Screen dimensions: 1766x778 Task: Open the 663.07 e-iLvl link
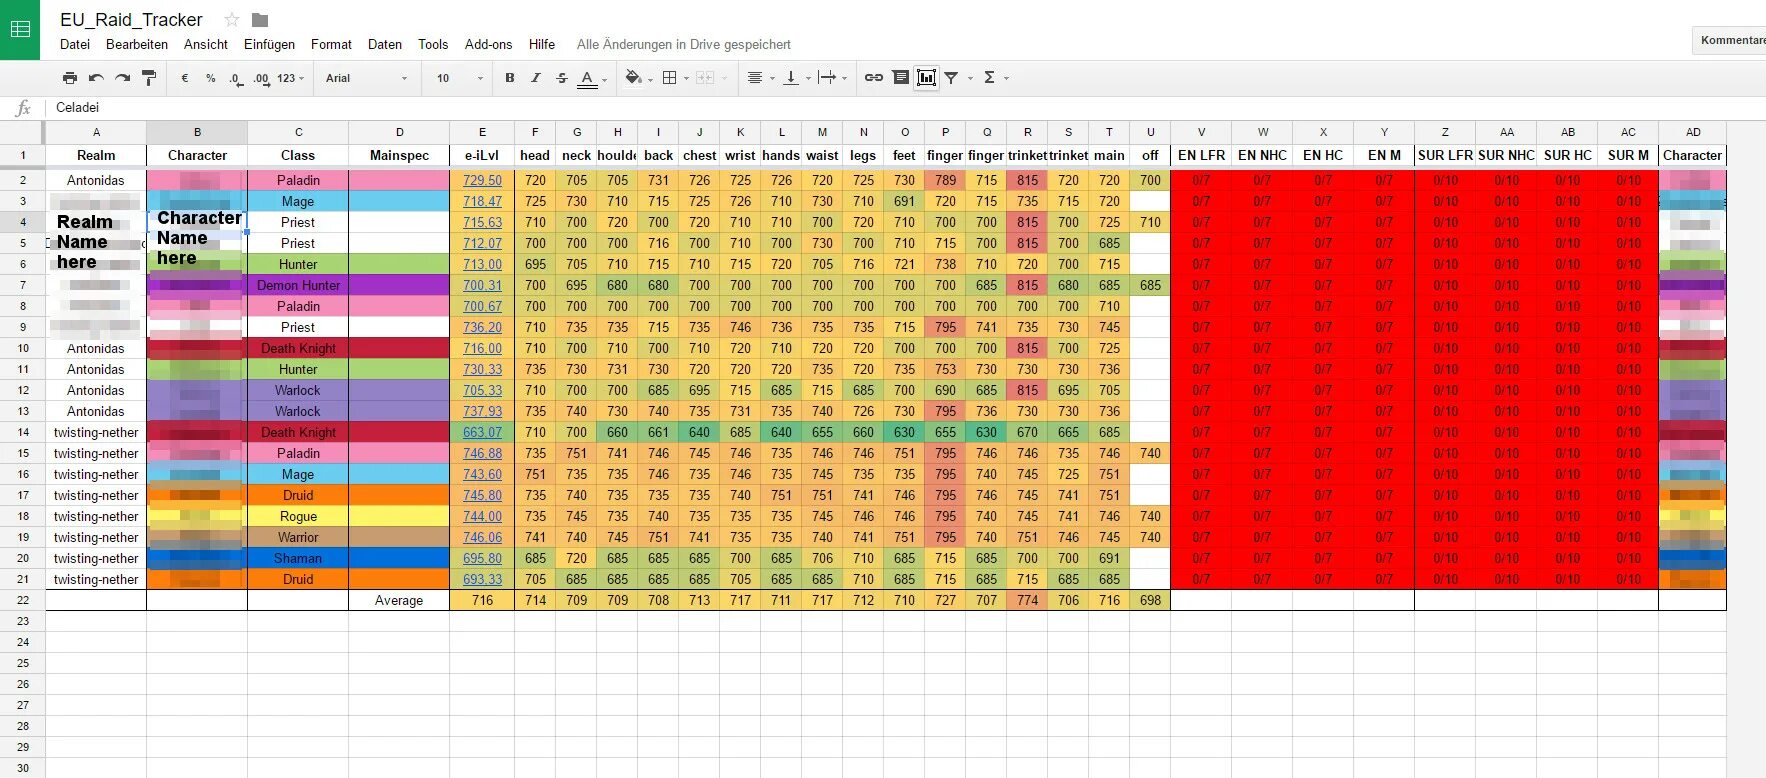(482, 432)
